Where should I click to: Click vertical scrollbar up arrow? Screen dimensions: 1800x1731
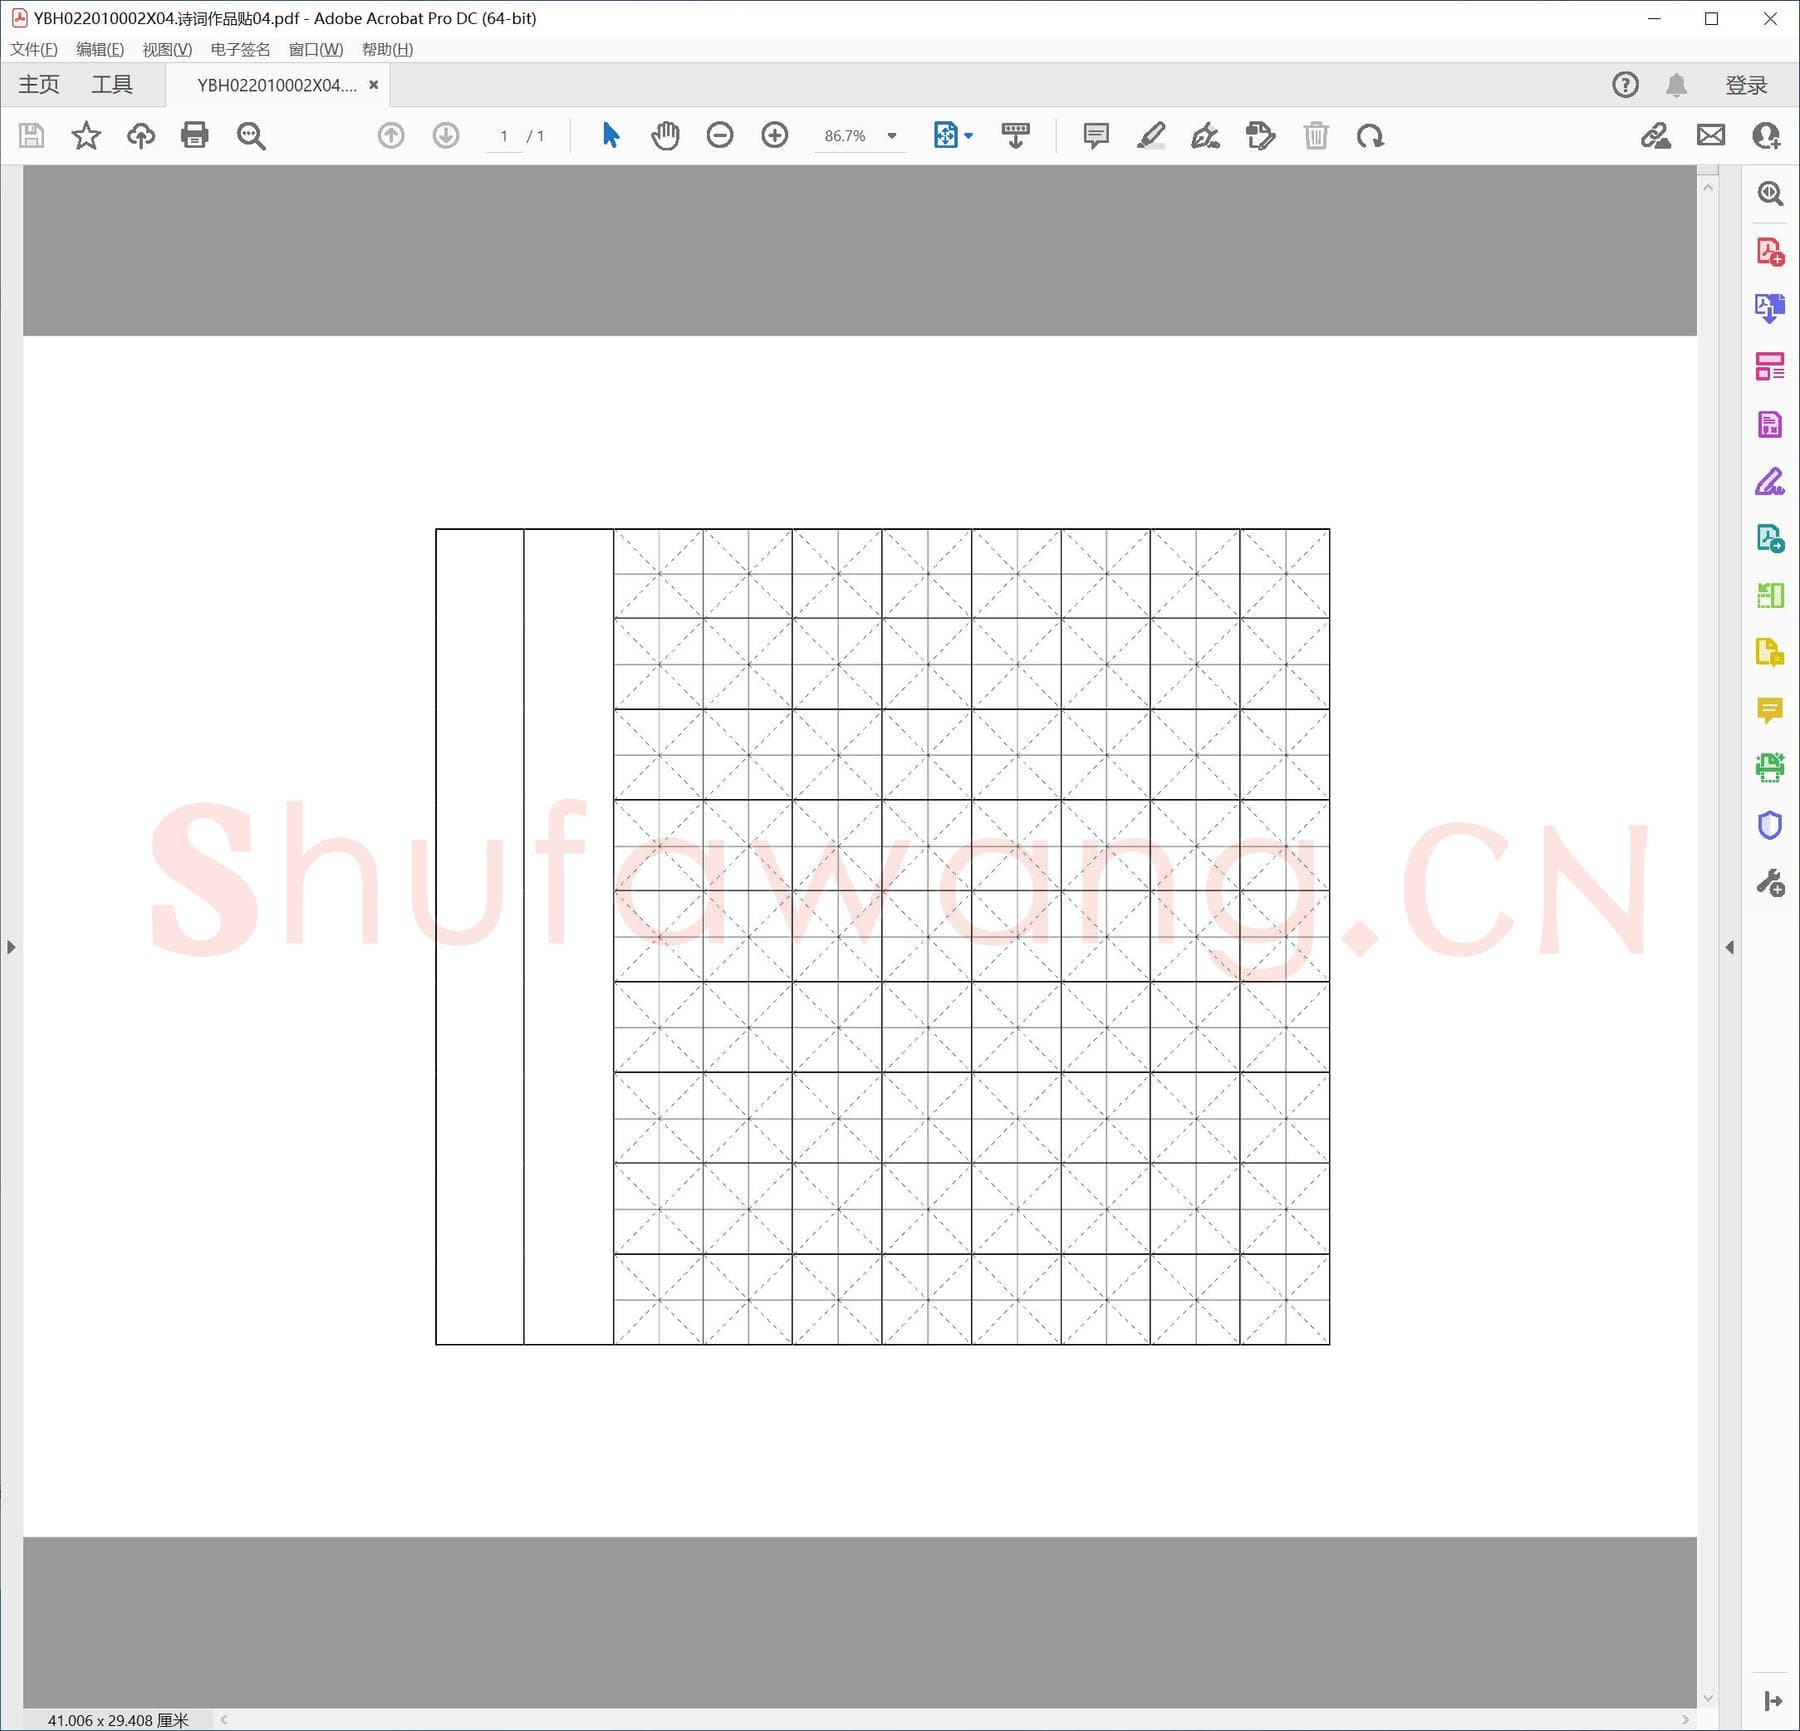(1708, 188)
